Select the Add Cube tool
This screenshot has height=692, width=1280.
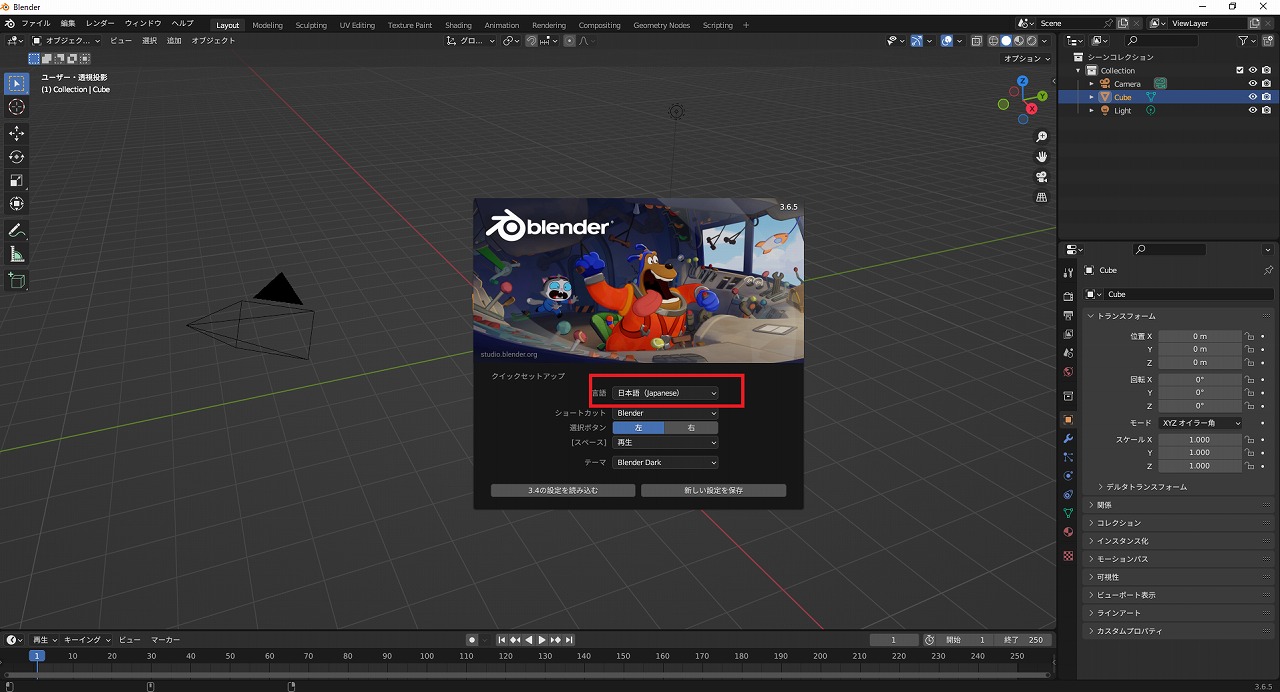(x=17, y=281)
